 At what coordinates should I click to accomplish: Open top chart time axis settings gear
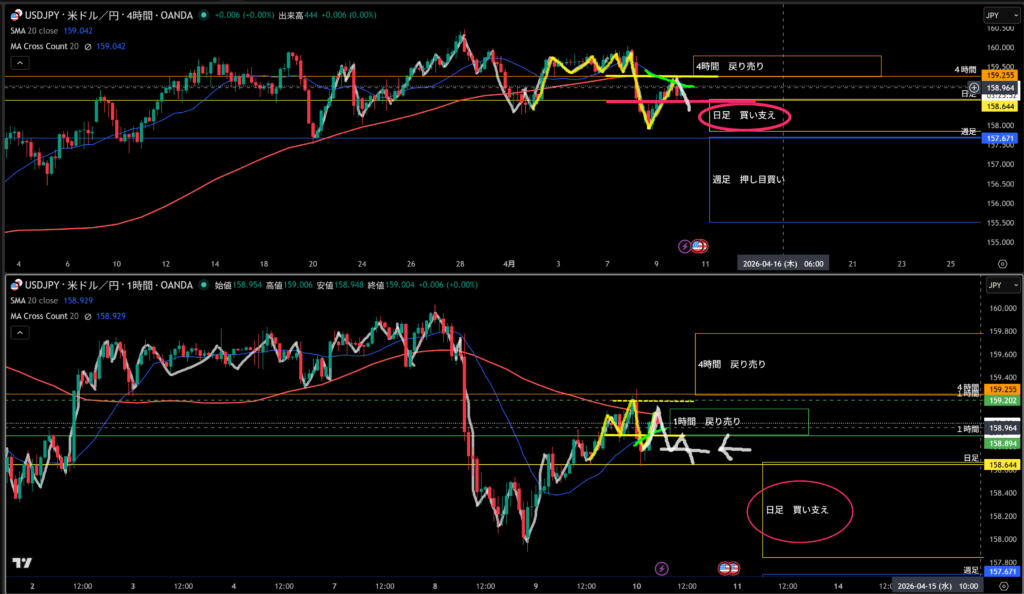tap(1002, 263)
